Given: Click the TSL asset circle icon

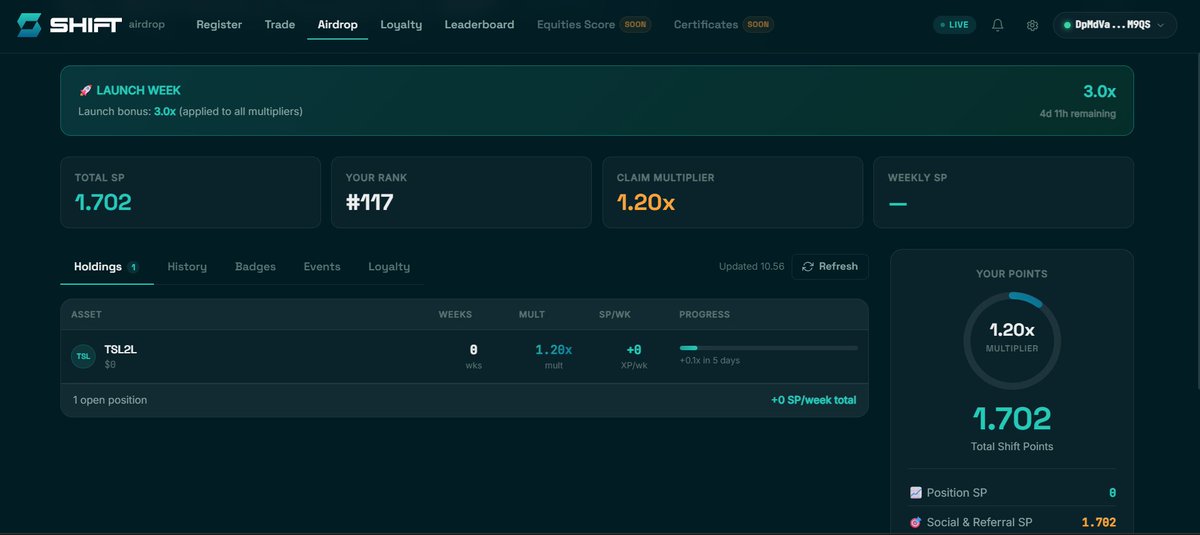Looking at the screenshot, I should tap(83, 356).
